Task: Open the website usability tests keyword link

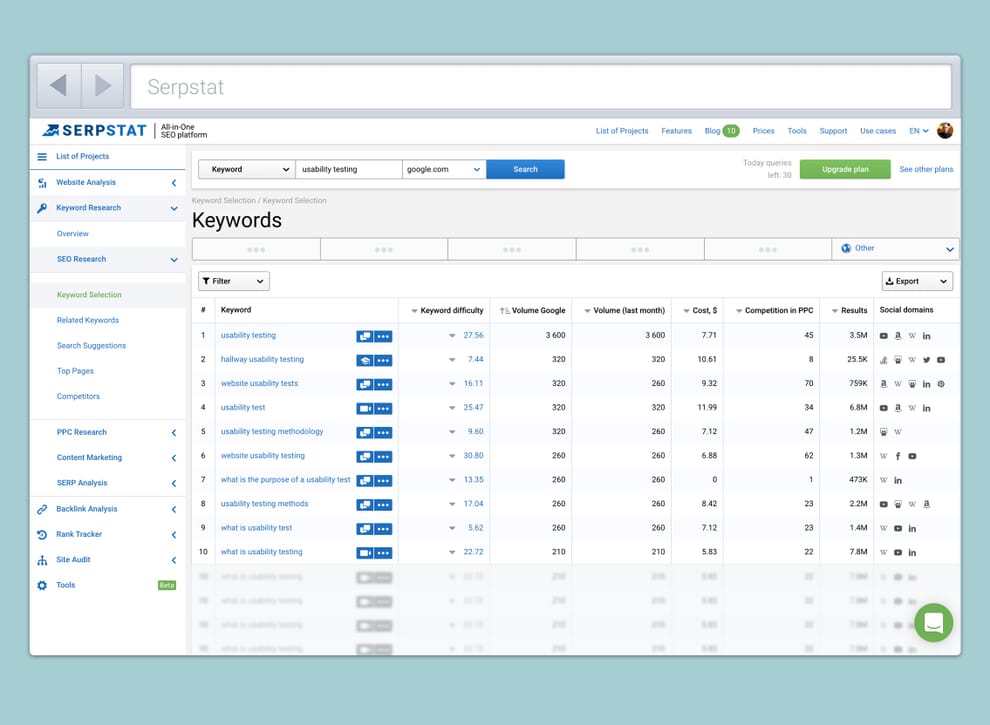Action: coord(259,384)
